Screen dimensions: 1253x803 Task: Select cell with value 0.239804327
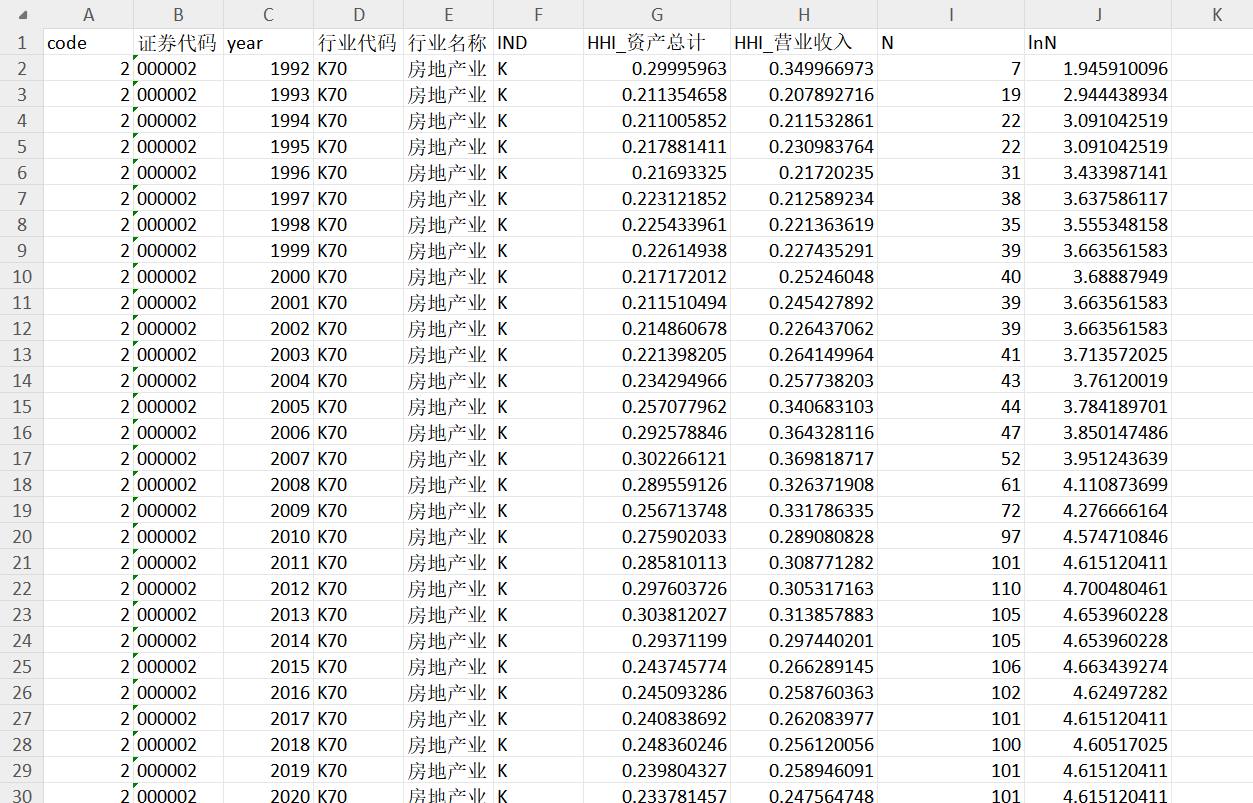click(x=657, y=771)
